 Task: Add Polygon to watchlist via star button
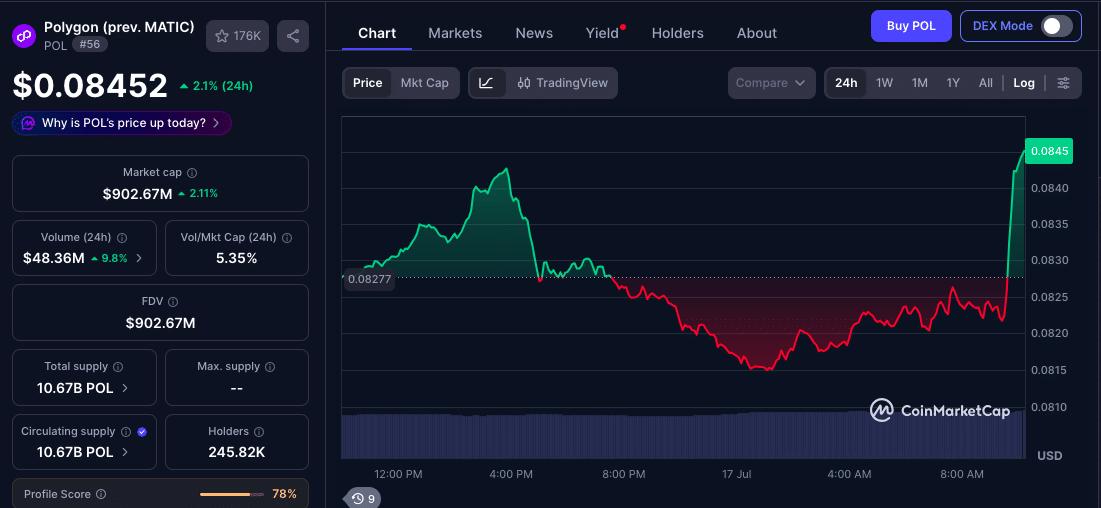(237, 36)
